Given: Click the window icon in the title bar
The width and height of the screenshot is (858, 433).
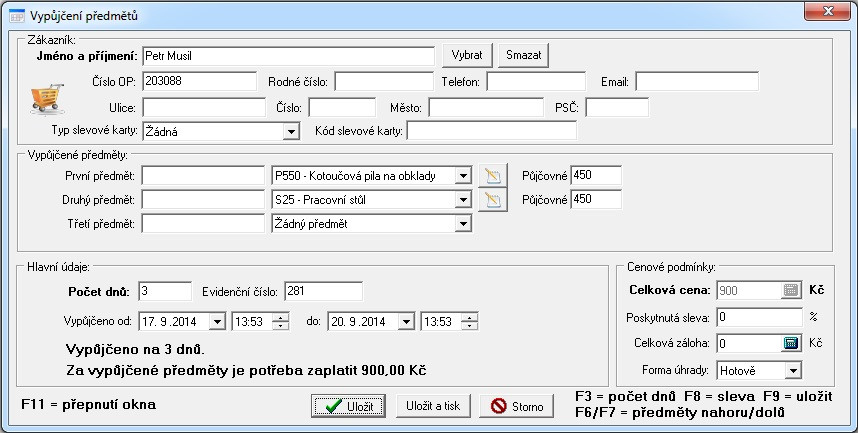Looking at the screenshot, I should (17, 16).
